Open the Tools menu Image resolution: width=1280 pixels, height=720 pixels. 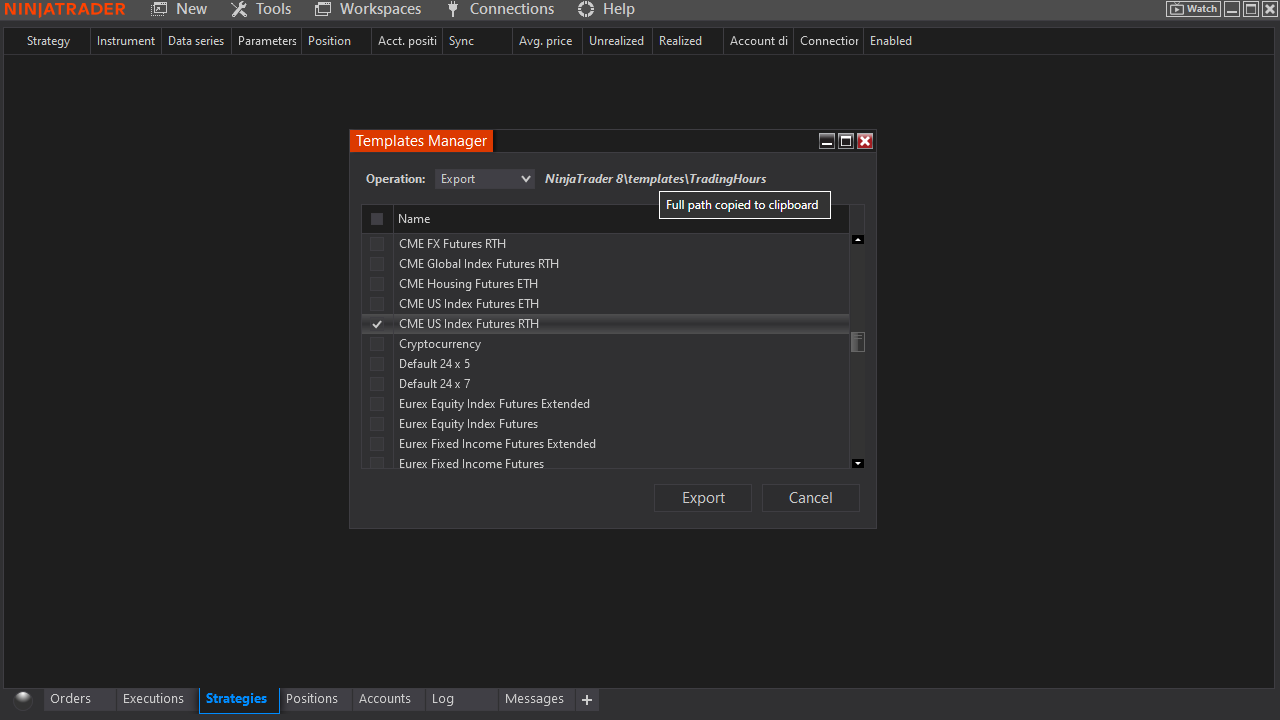(x=261, y=9)
